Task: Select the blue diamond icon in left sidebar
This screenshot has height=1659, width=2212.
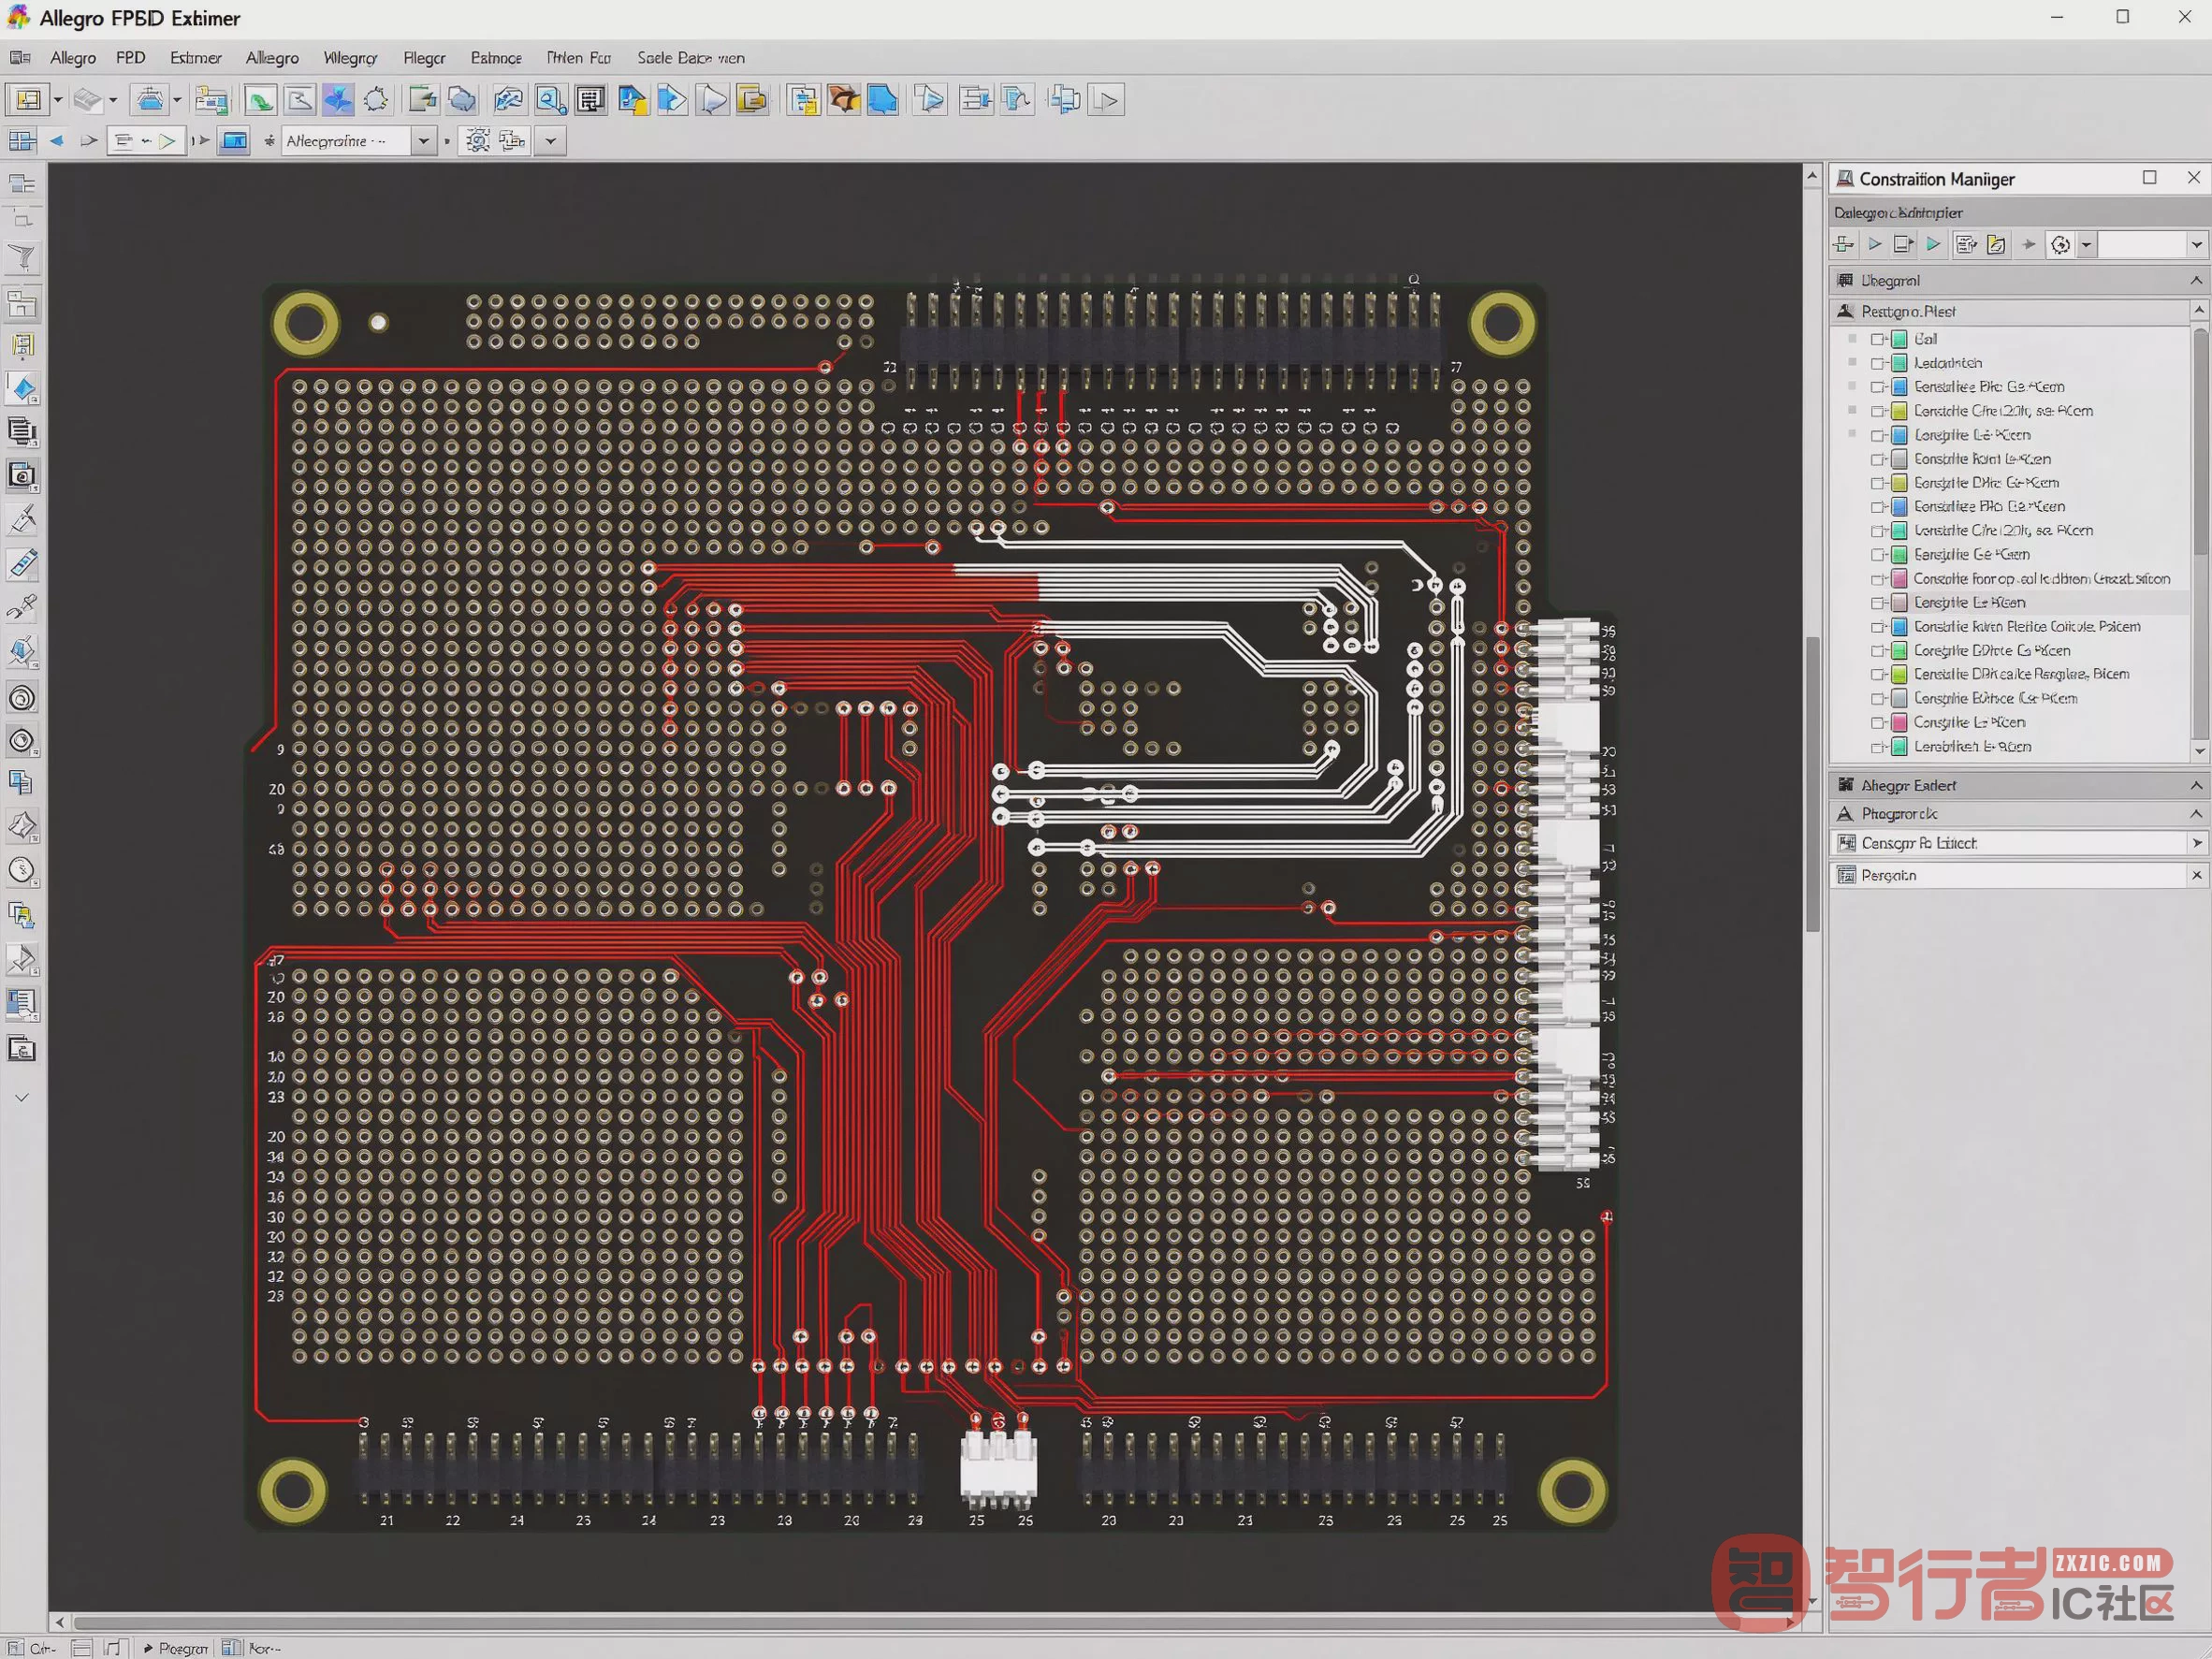Action: coord(22,389)
